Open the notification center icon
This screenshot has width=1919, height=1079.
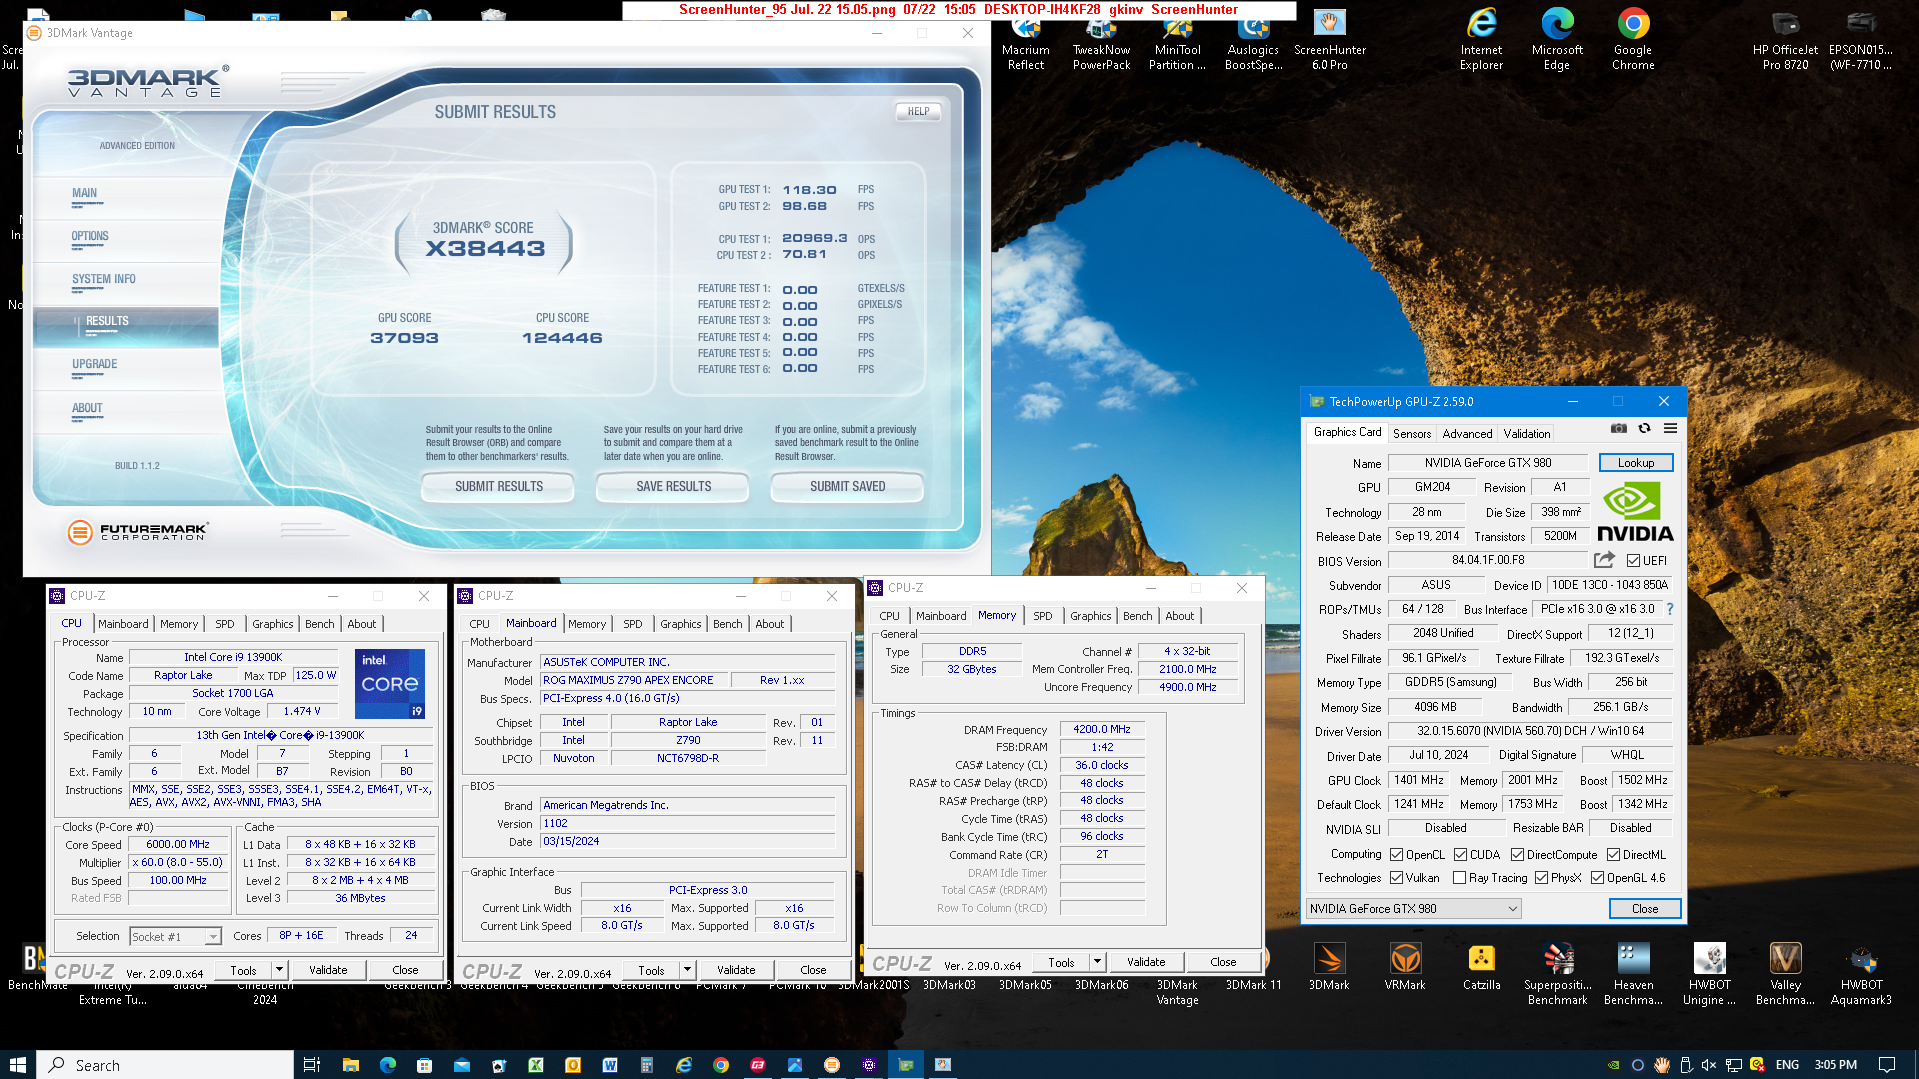pos(1886,1064)
